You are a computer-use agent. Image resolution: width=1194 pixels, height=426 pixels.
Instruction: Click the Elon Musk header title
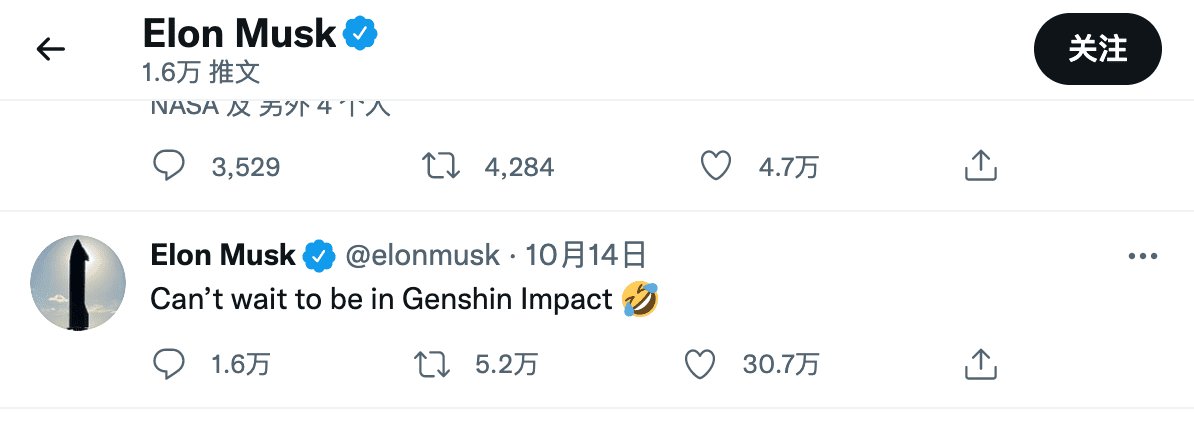239,35
